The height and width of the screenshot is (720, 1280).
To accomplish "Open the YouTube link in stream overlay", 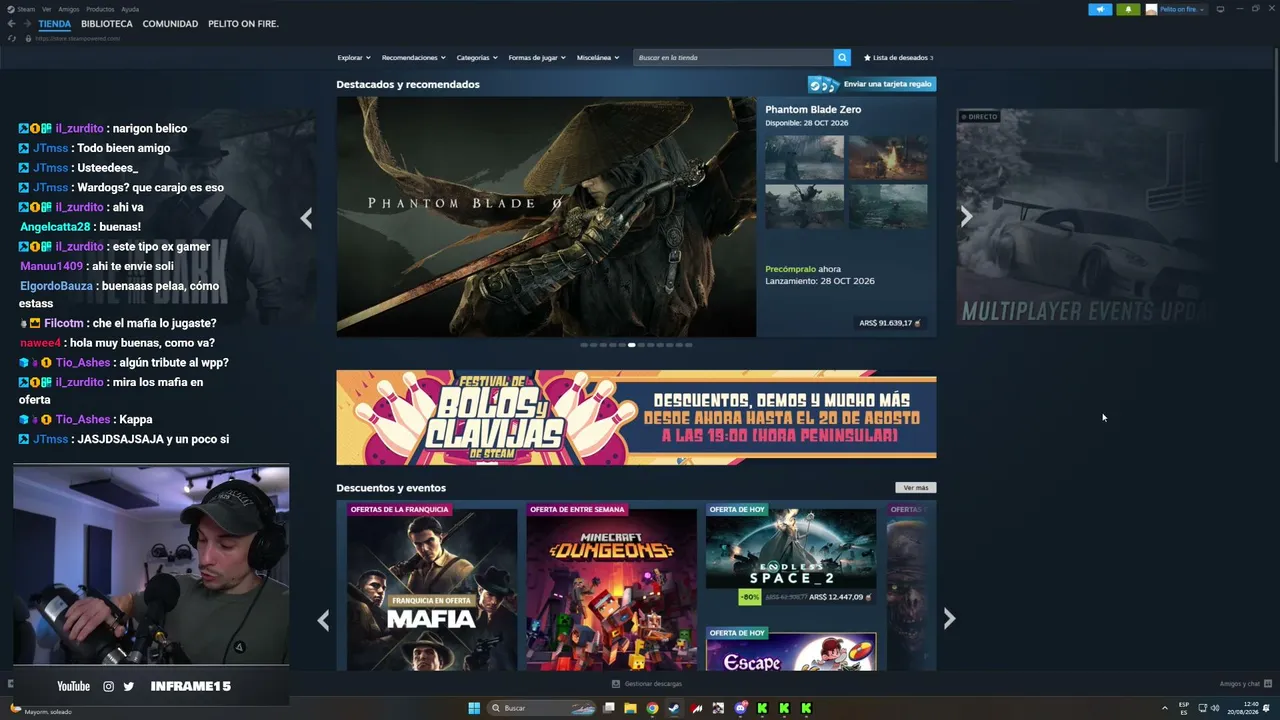I will (x=73, y=686).
